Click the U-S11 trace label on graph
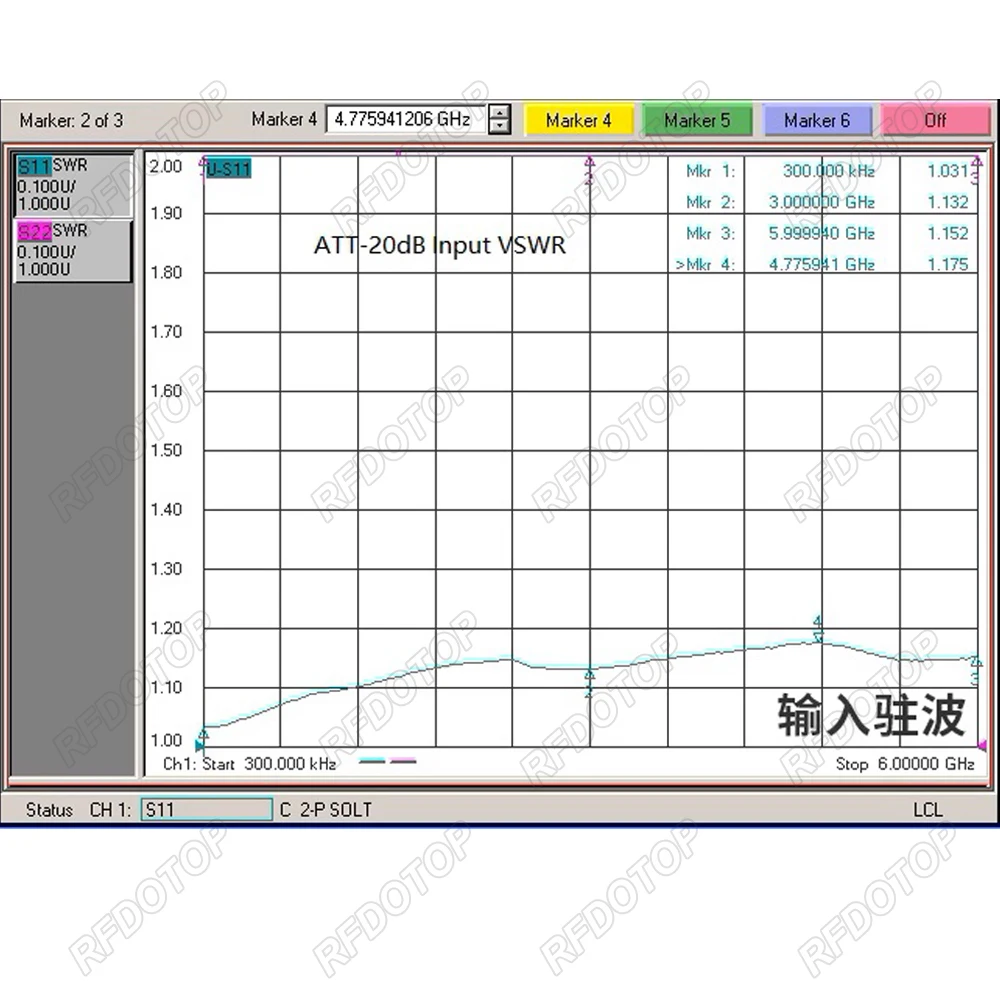The image size is (1000, 1000). (229, 169)
